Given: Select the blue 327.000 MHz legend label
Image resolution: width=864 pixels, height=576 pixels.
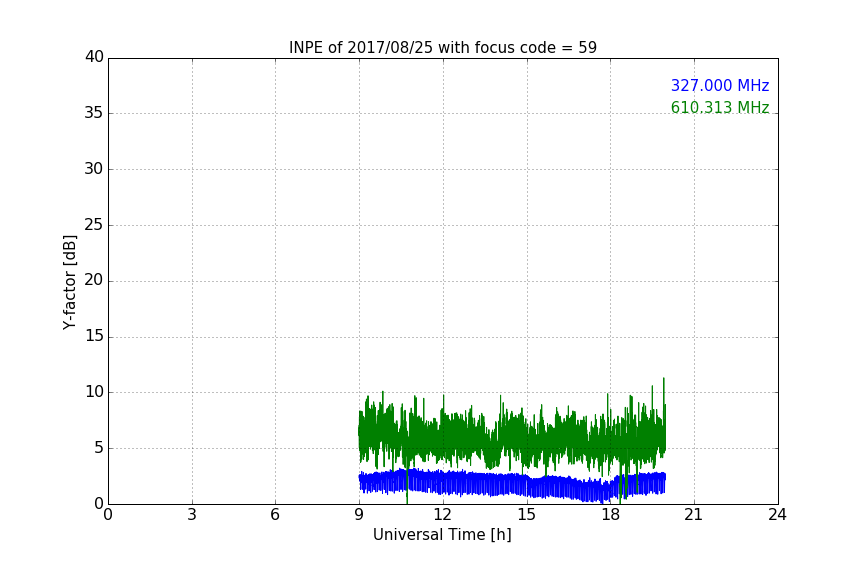Looking at the screenshot, I should [x=720, y=85].
